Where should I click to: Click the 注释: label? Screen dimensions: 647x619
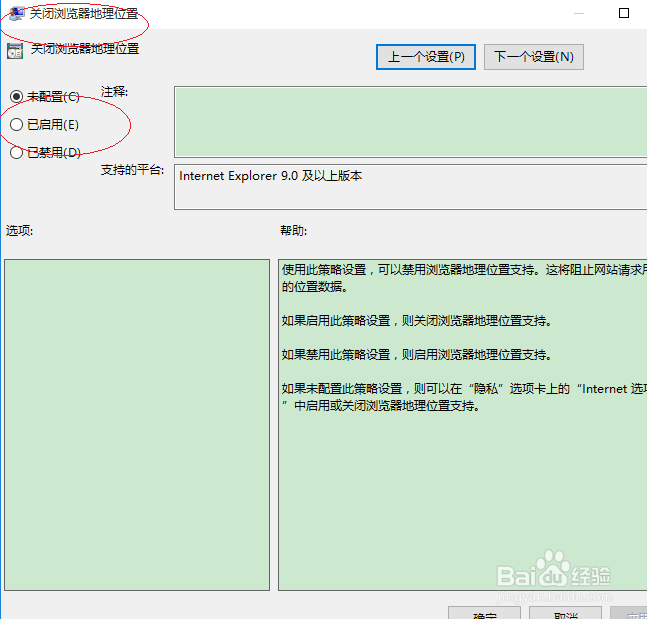click(114, 92)
